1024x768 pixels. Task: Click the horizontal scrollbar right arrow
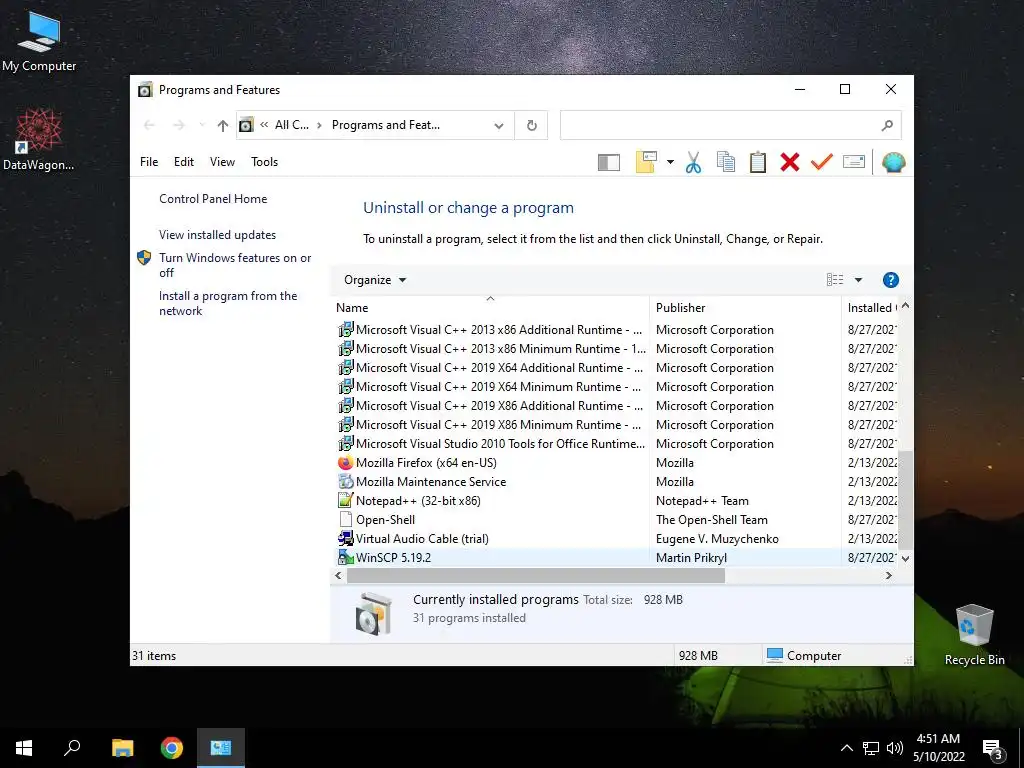[x=888, y=575]
